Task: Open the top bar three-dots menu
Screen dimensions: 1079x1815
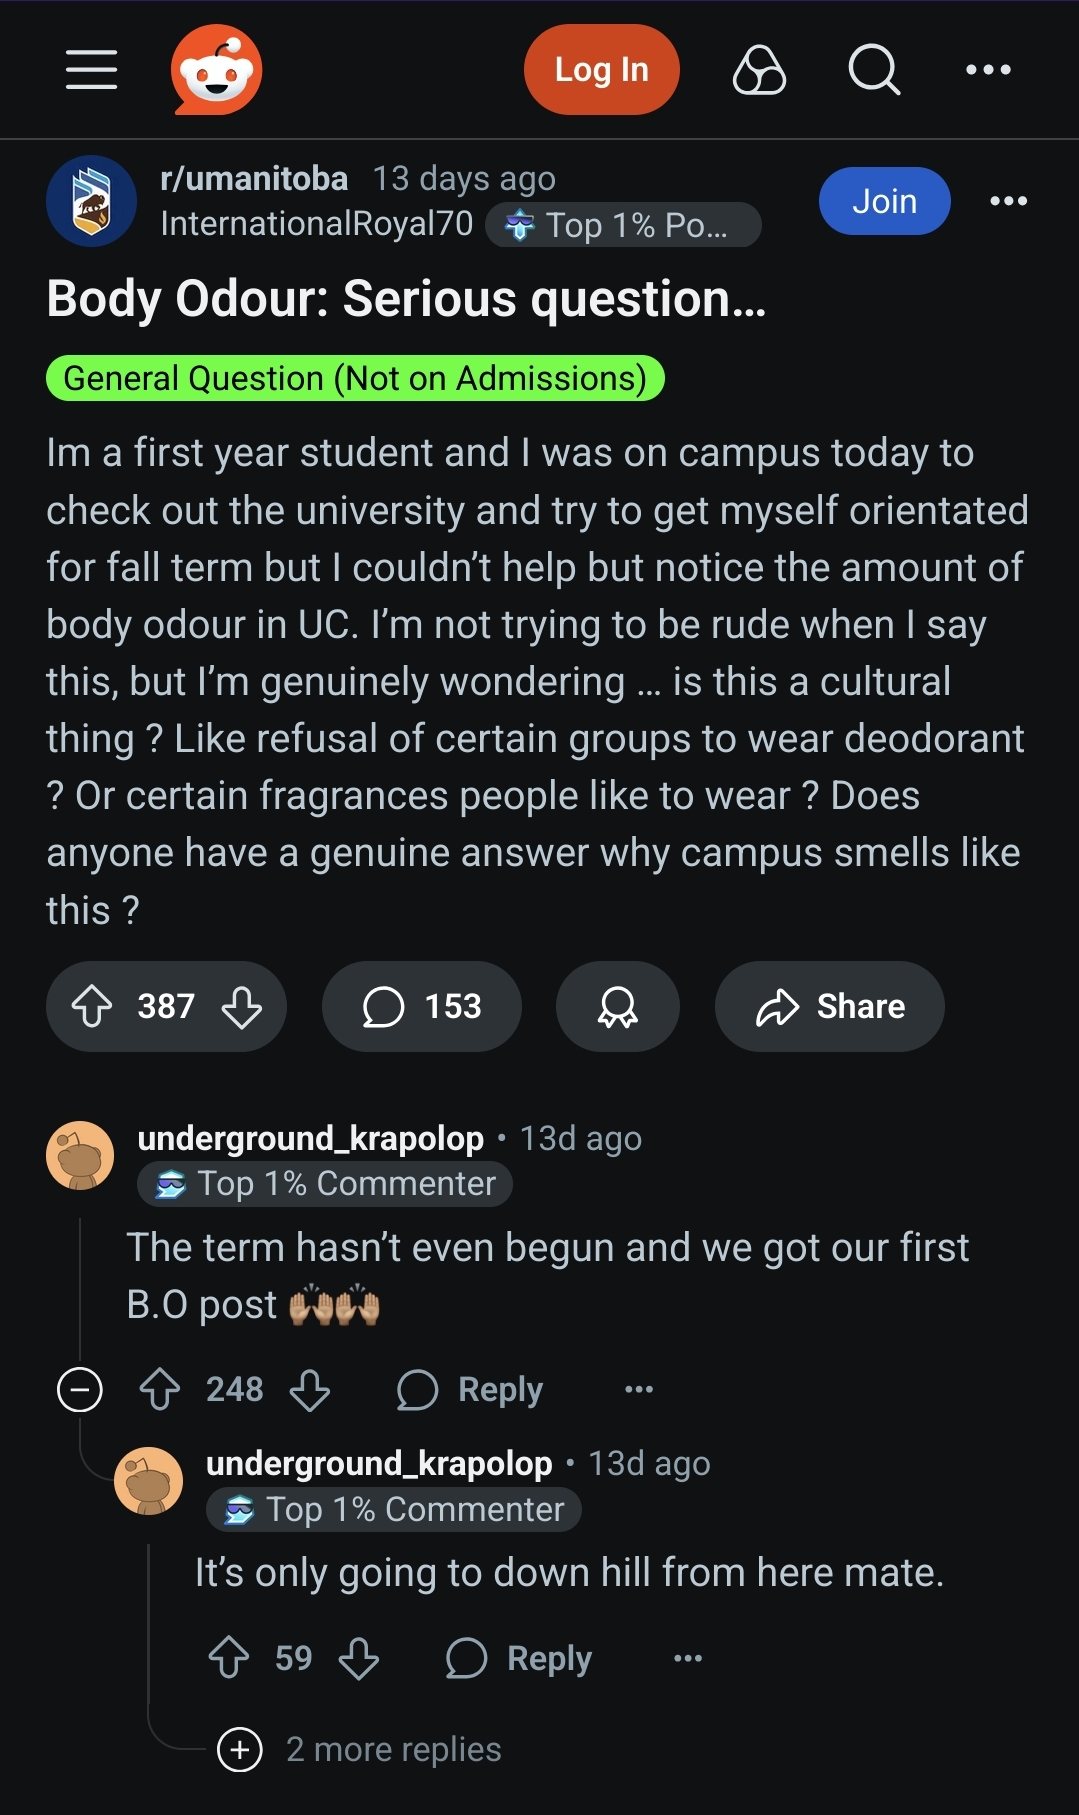Action: pyautogui.click(x=988, y=70)
